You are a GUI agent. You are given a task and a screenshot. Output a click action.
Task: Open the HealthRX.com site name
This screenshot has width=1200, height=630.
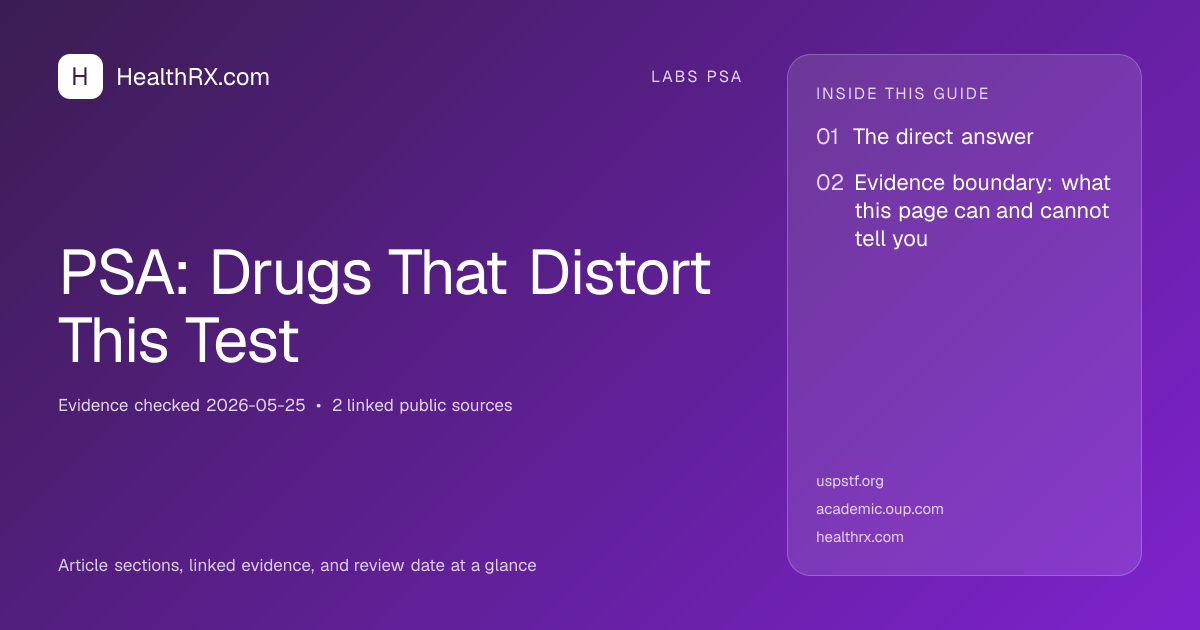[x=193, y=77]
